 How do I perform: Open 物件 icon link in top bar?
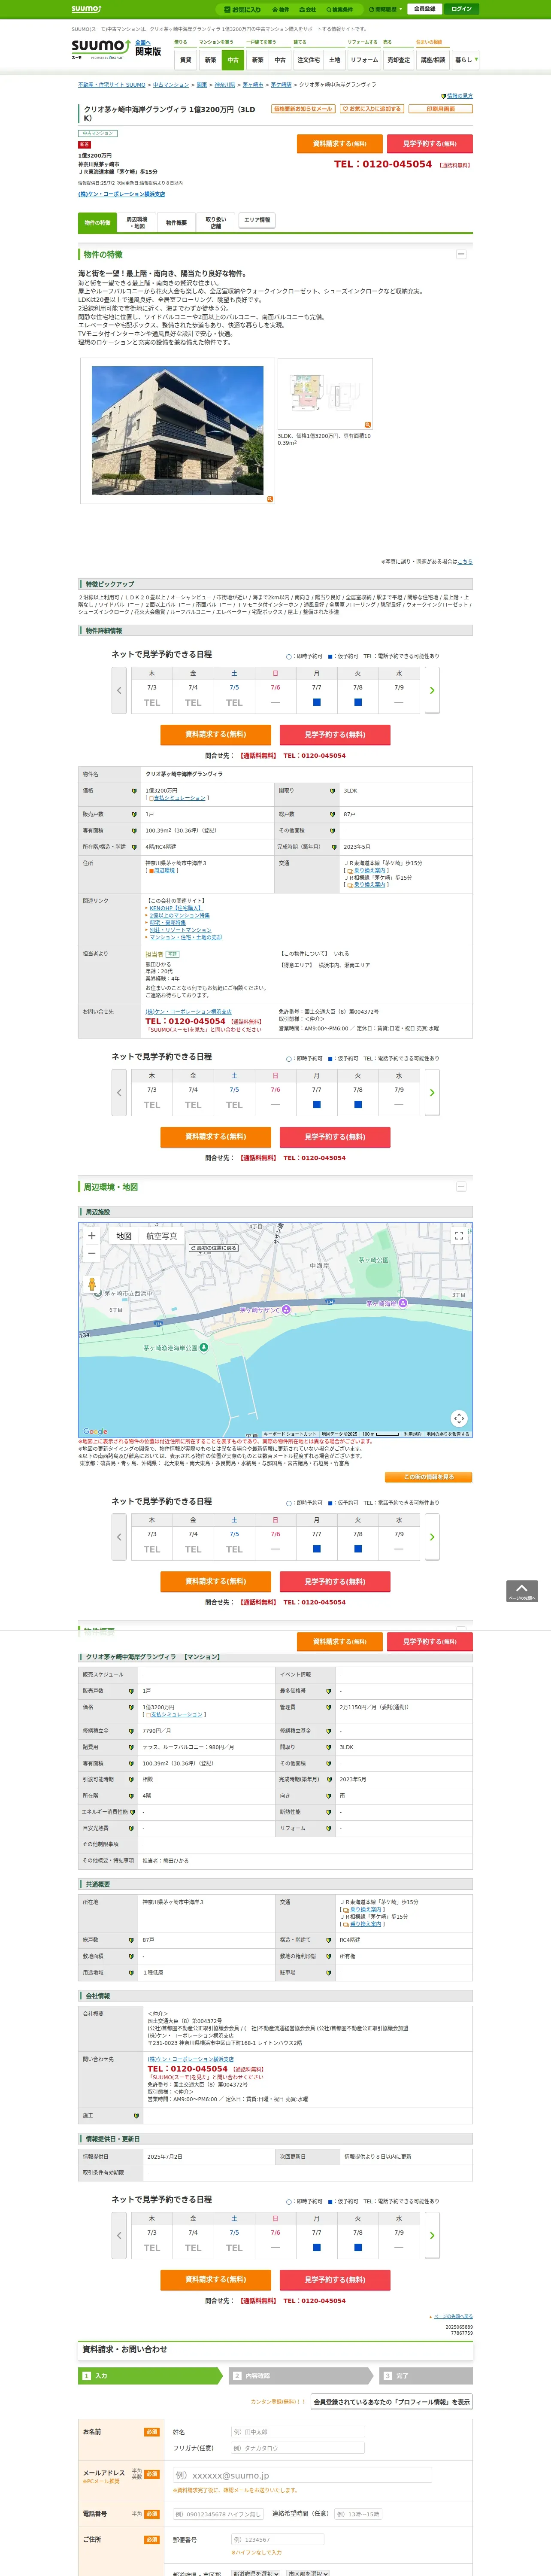click(281, 9)
